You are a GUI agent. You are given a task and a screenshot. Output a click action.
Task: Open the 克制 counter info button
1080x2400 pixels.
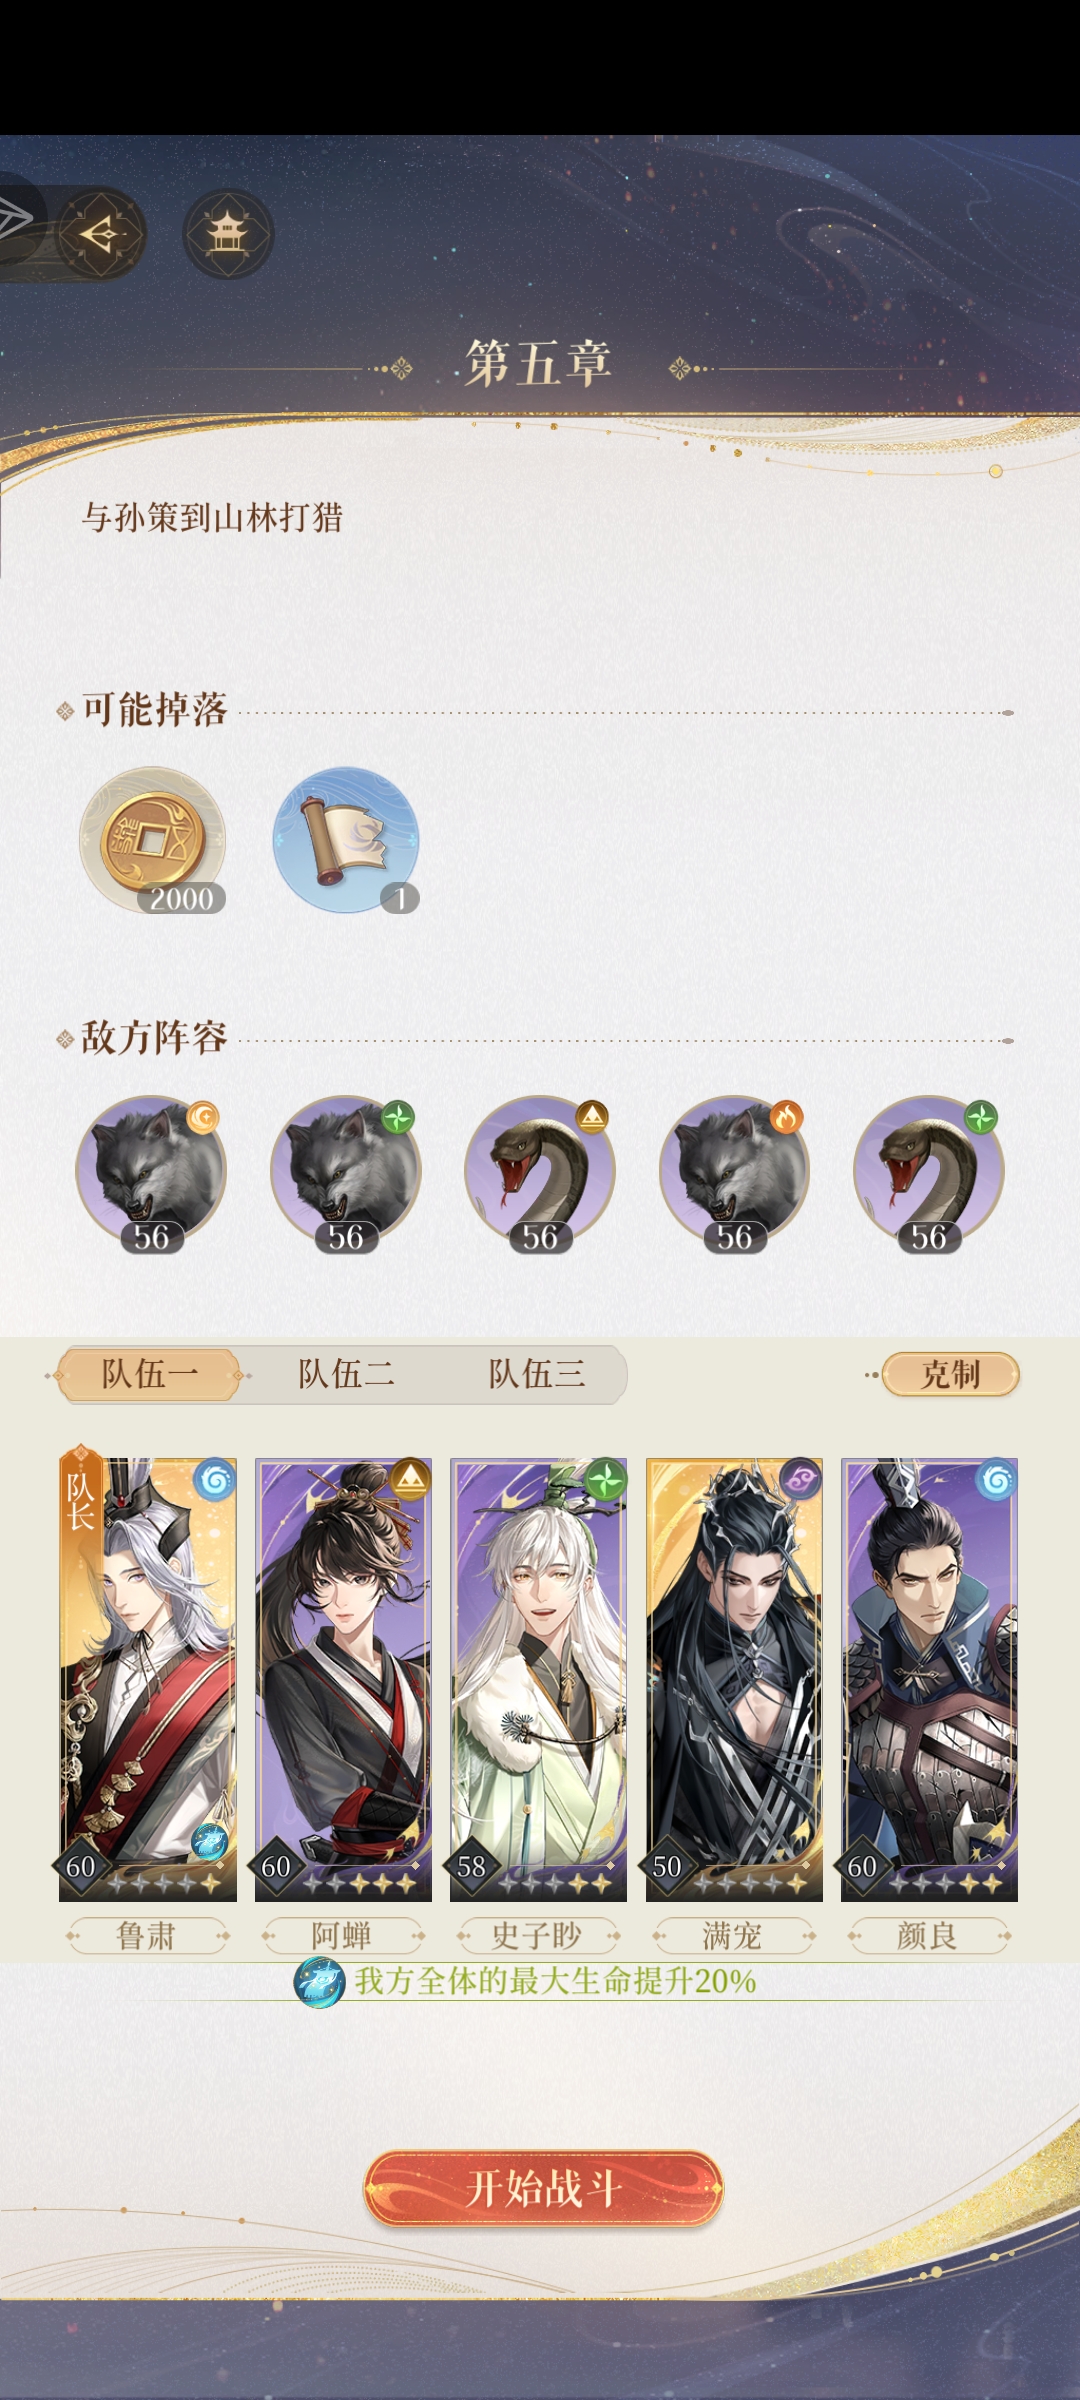point(950,1374)
